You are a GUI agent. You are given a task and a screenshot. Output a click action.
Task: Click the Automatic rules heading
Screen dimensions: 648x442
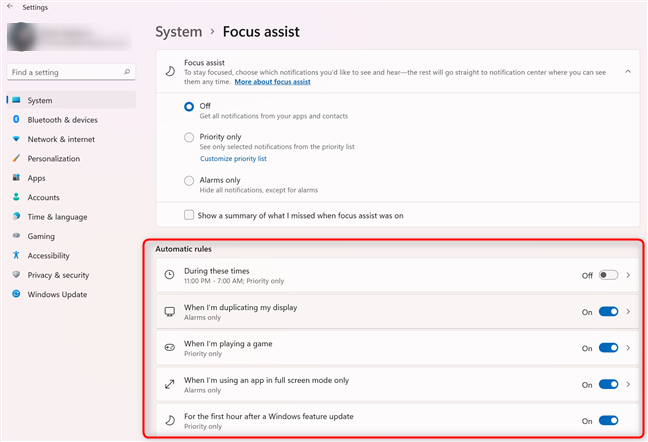(183, 249)
